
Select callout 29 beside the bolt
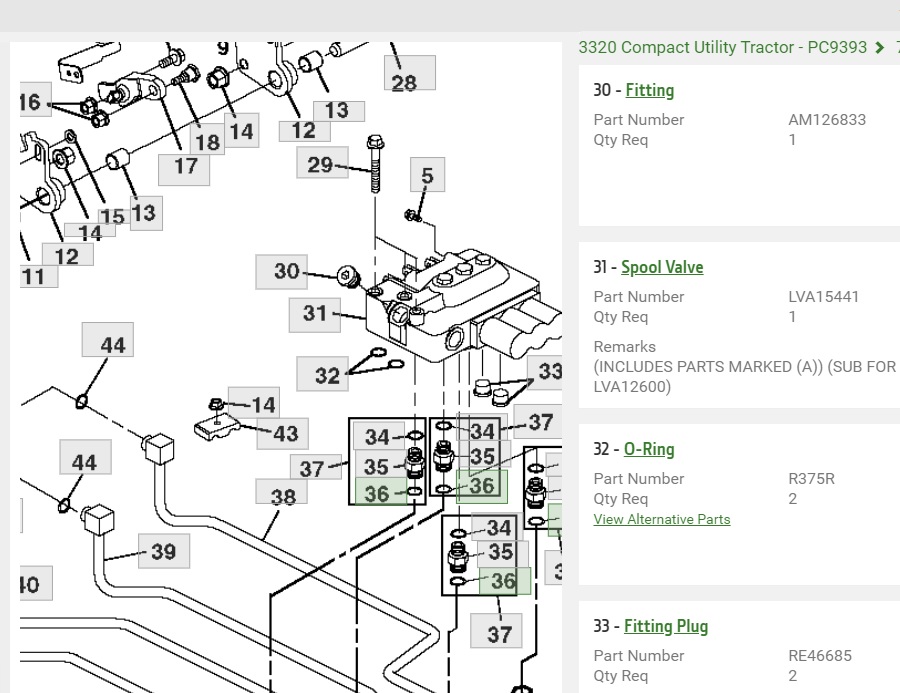[x=321, y=164]
